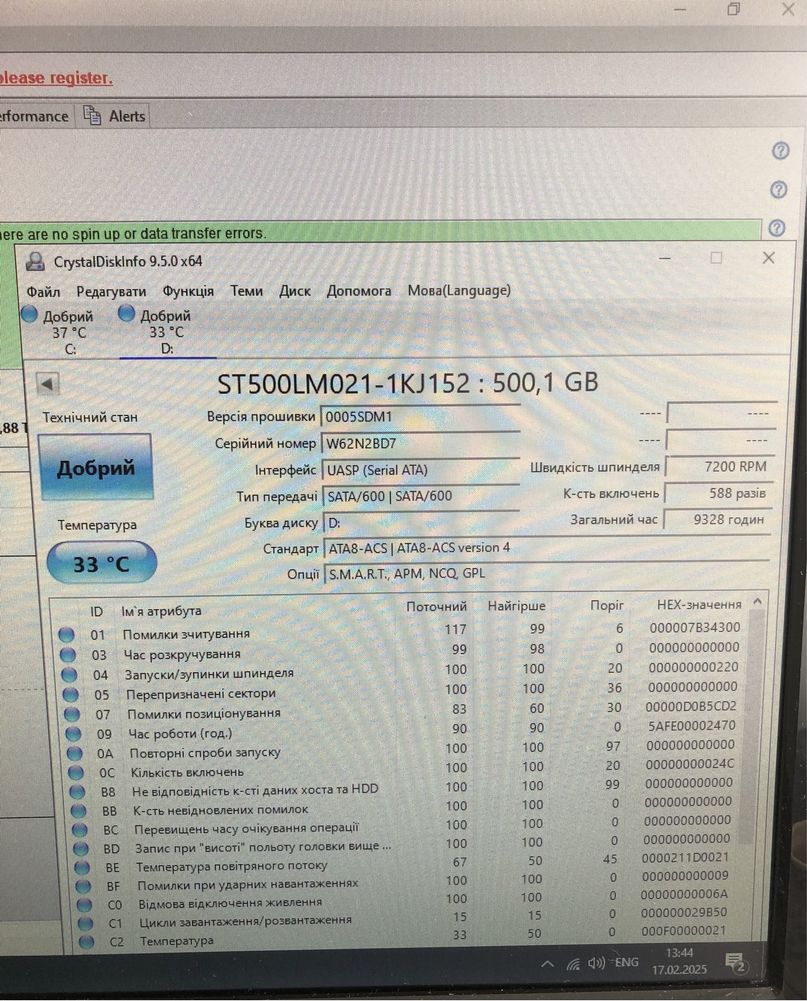Open the Теми menu
Screen dimensions: 807x1001
tap(246, 291)
